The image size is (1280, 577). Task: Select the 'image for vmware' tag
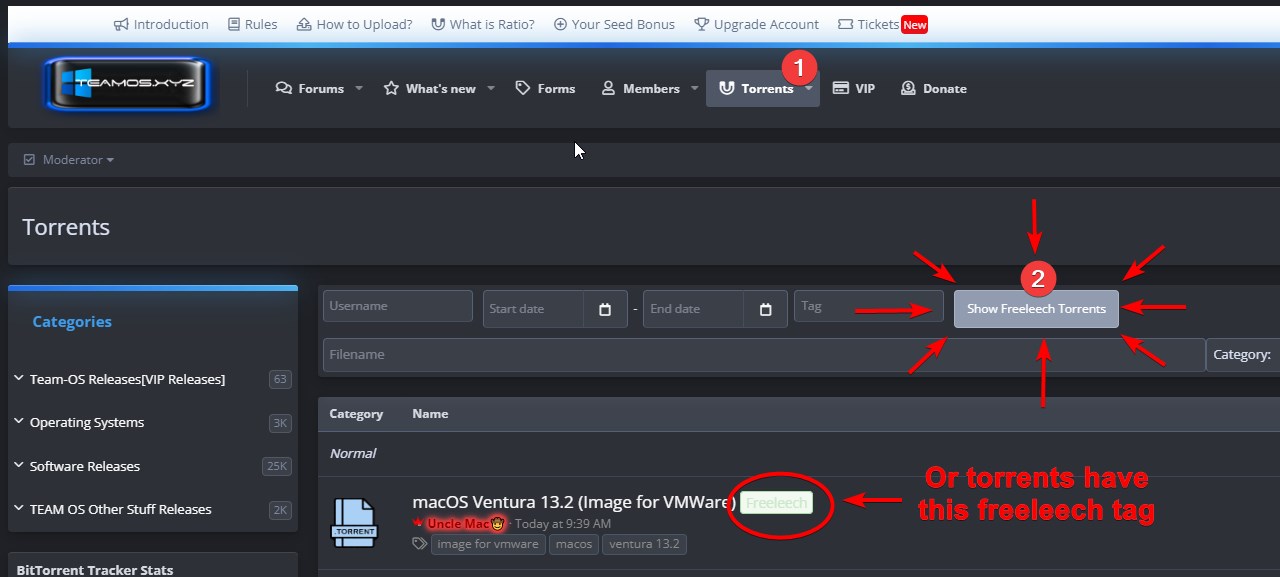pyautogui.click(x=489, y=544)
